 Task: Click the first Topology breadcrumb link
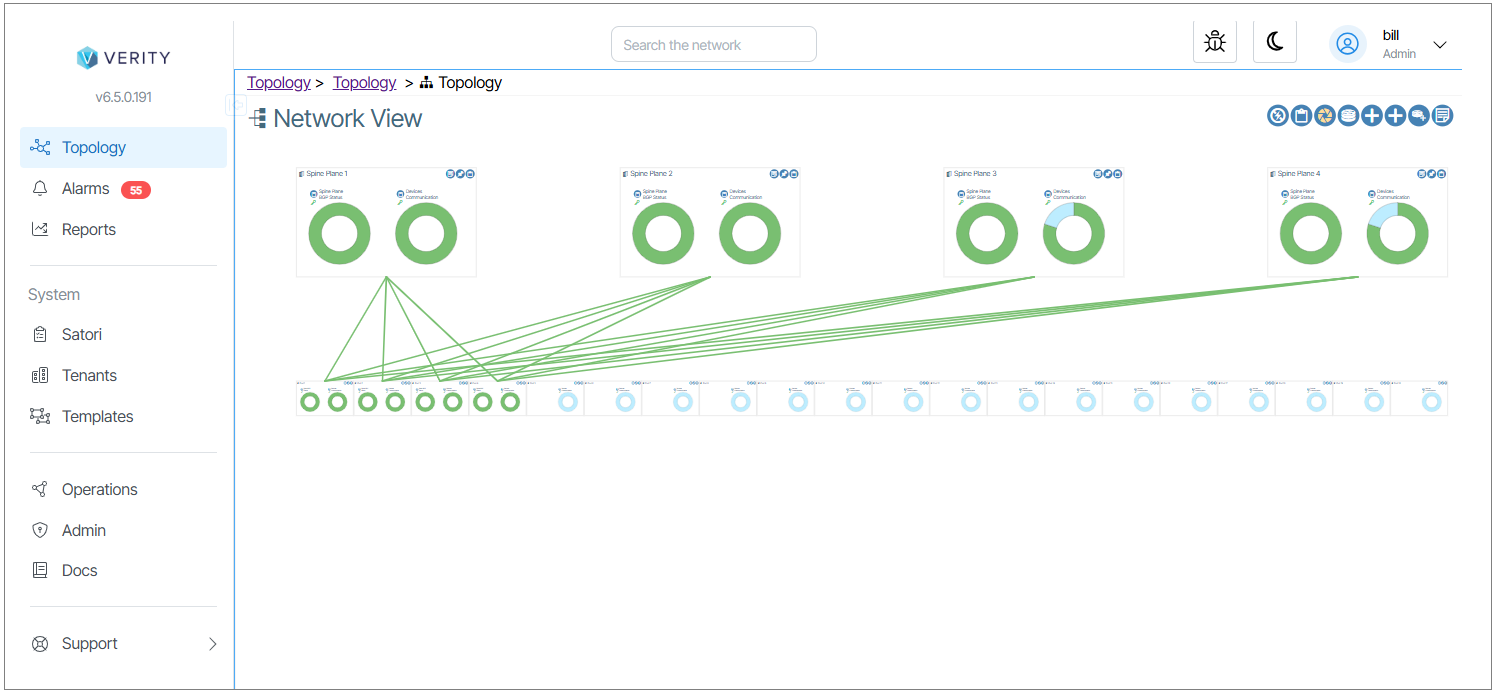(x=278, y=83)
